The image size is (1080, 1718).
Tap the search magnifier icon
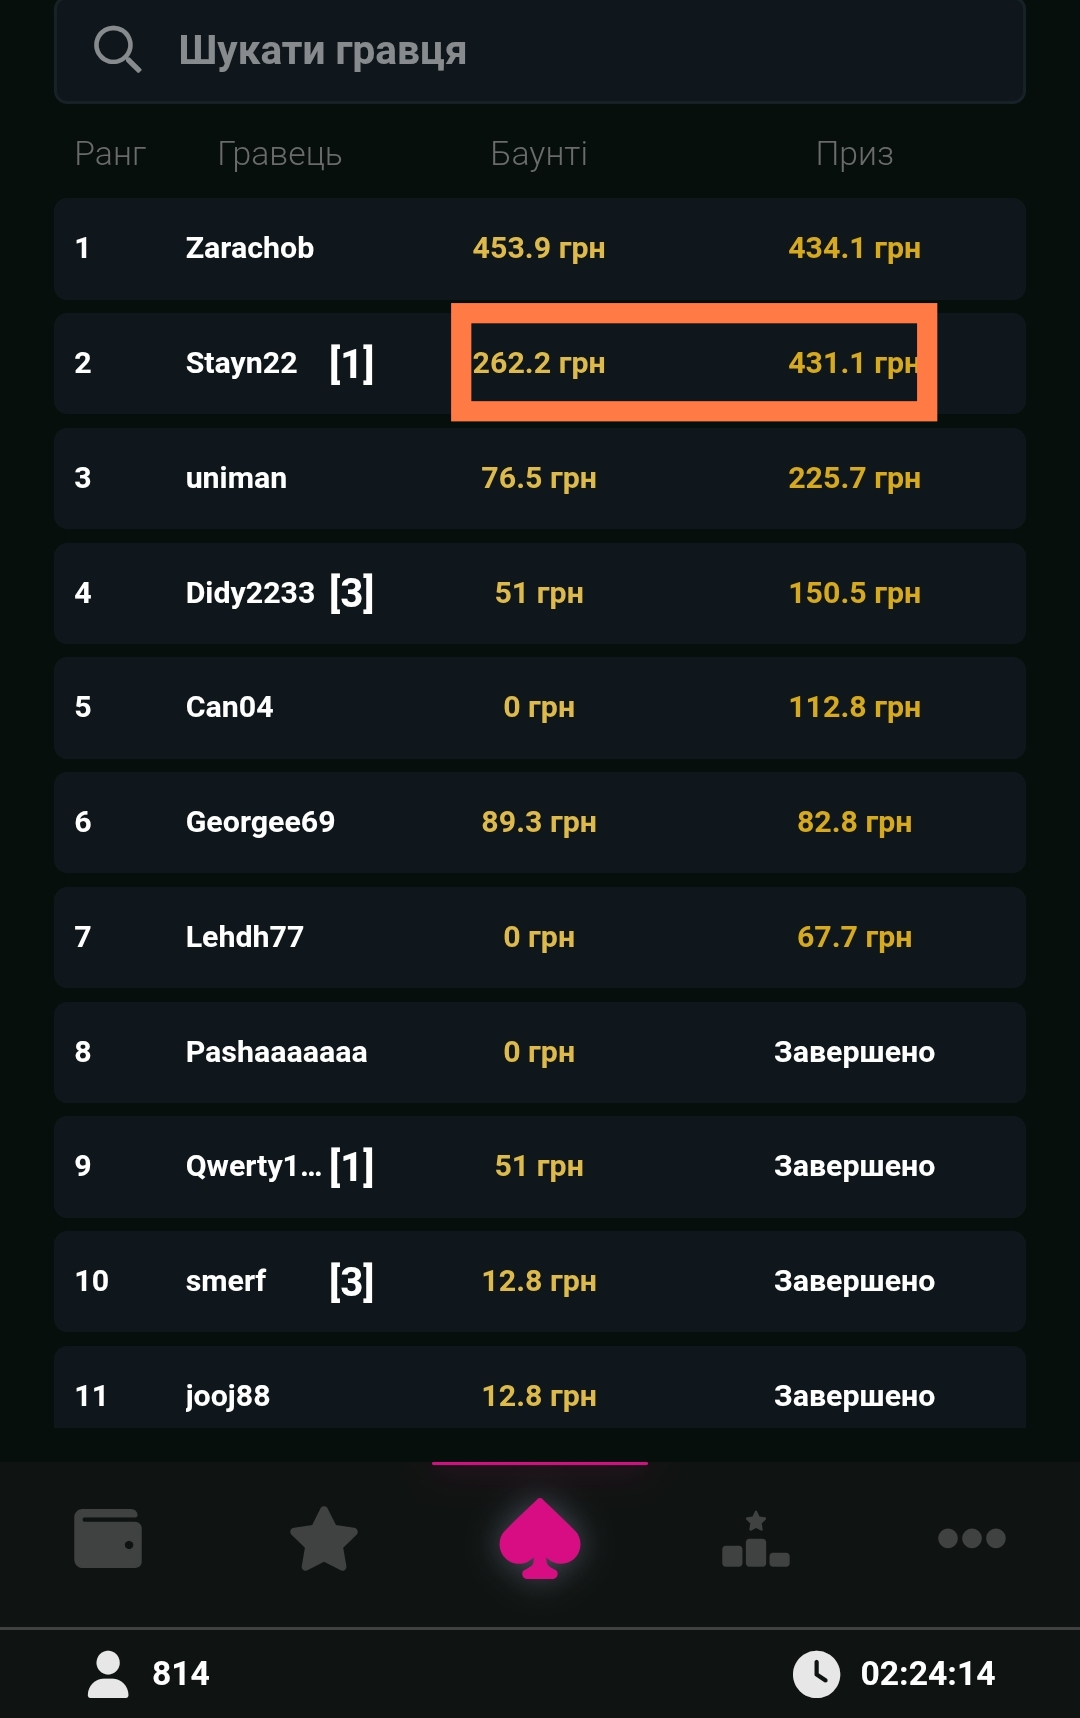[x=117, y=50]
